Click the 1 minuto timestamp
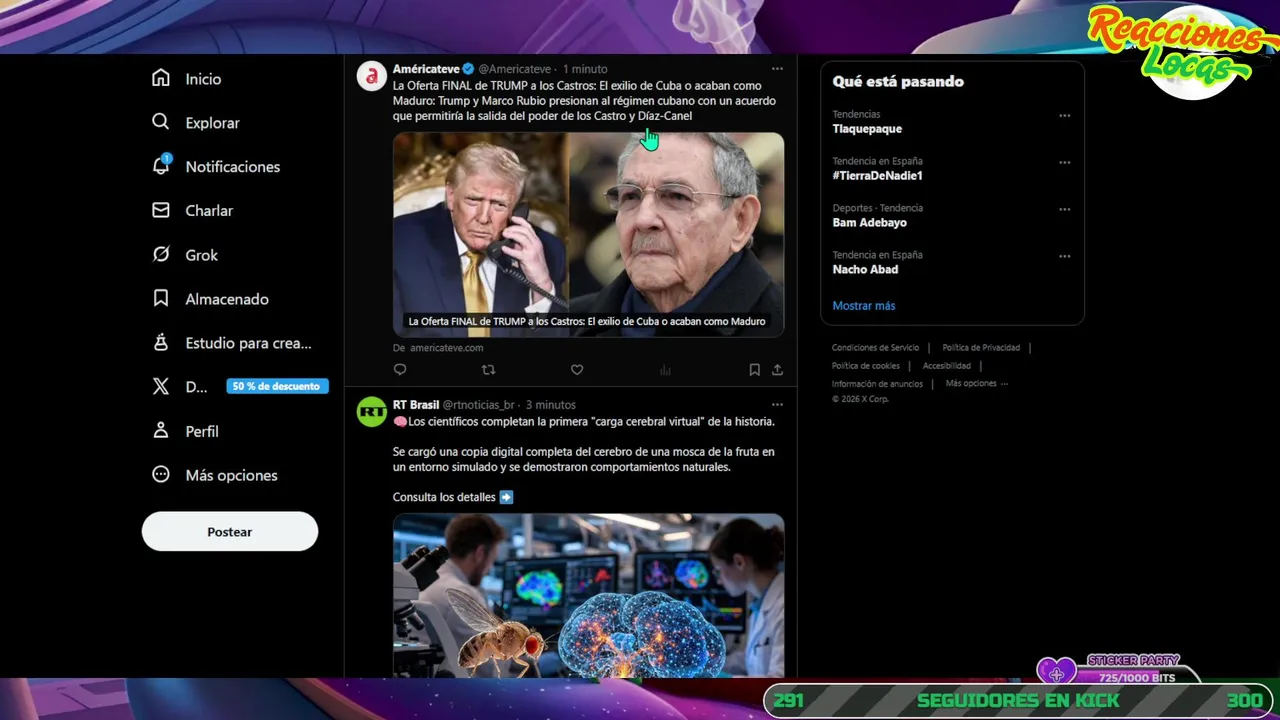1280x720 pixels. point(585,69)
